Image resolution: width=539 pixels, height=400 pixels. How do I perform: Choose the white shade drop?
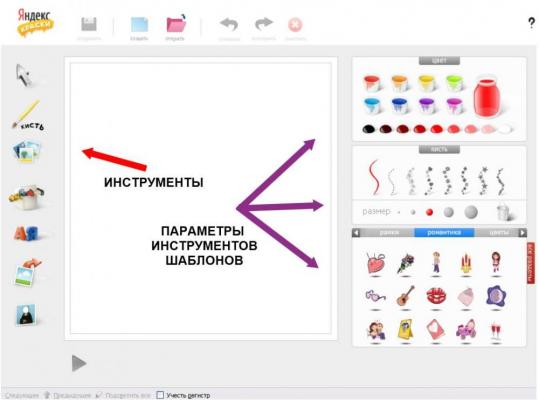505,129
